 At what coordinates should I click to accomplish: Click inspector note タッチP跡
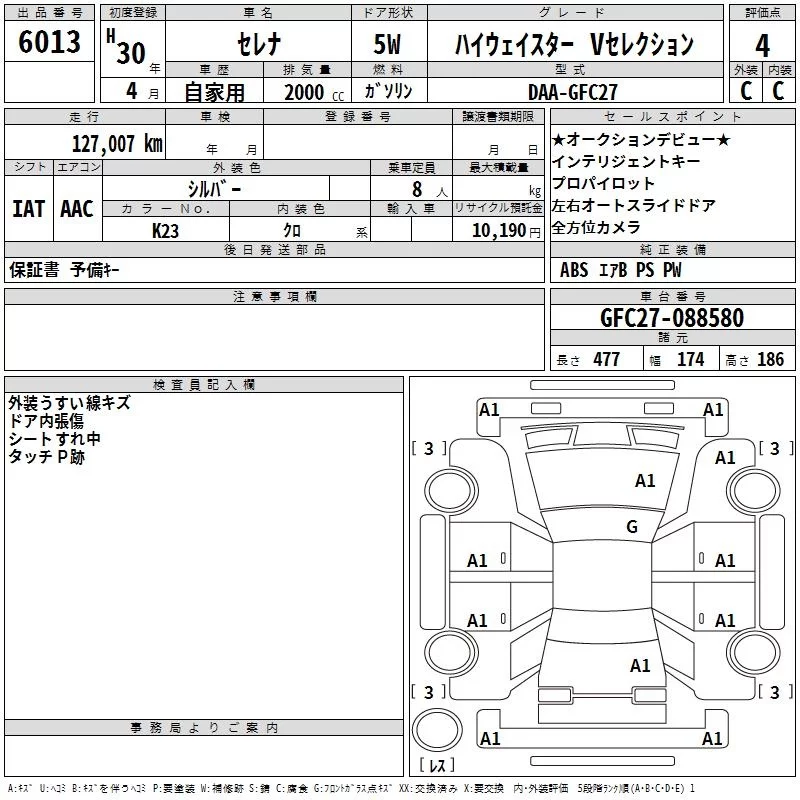pyautogui.click(x=46, y=457)
